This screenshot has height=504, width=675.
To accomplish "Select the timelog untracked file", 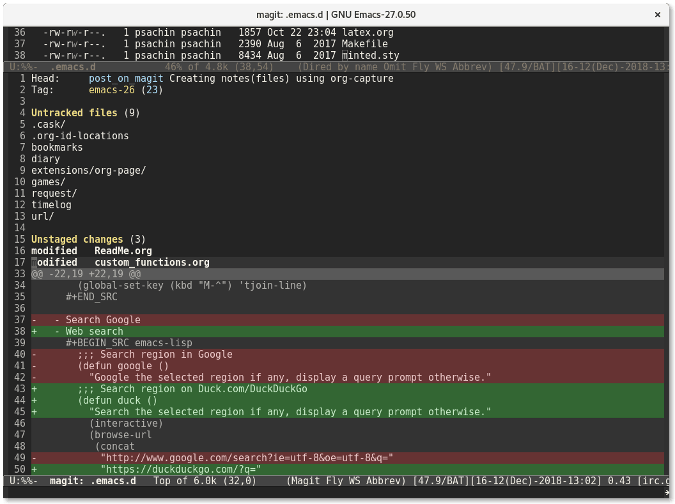I will pos(51,204).
